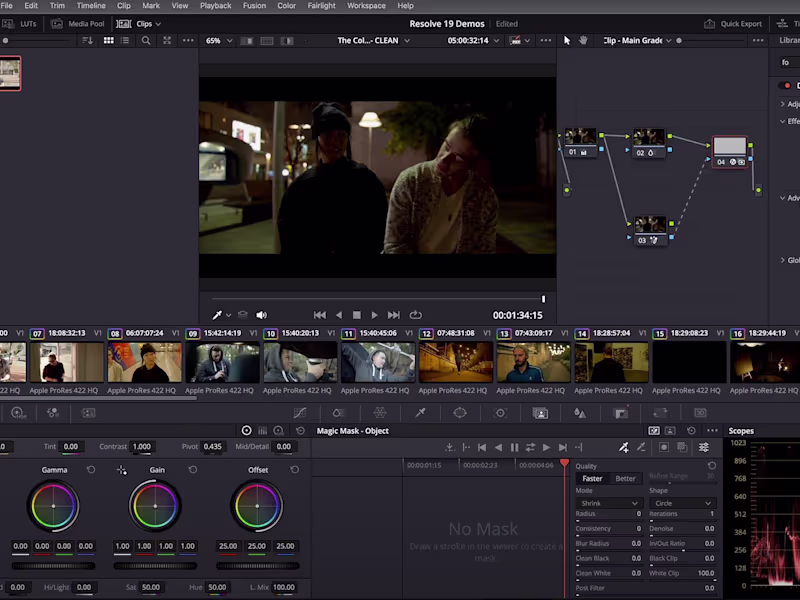This screenshot has height=600, width=800.
Task: Select clip 08 thumbnail in the timeline
Action: click(144, 362)
